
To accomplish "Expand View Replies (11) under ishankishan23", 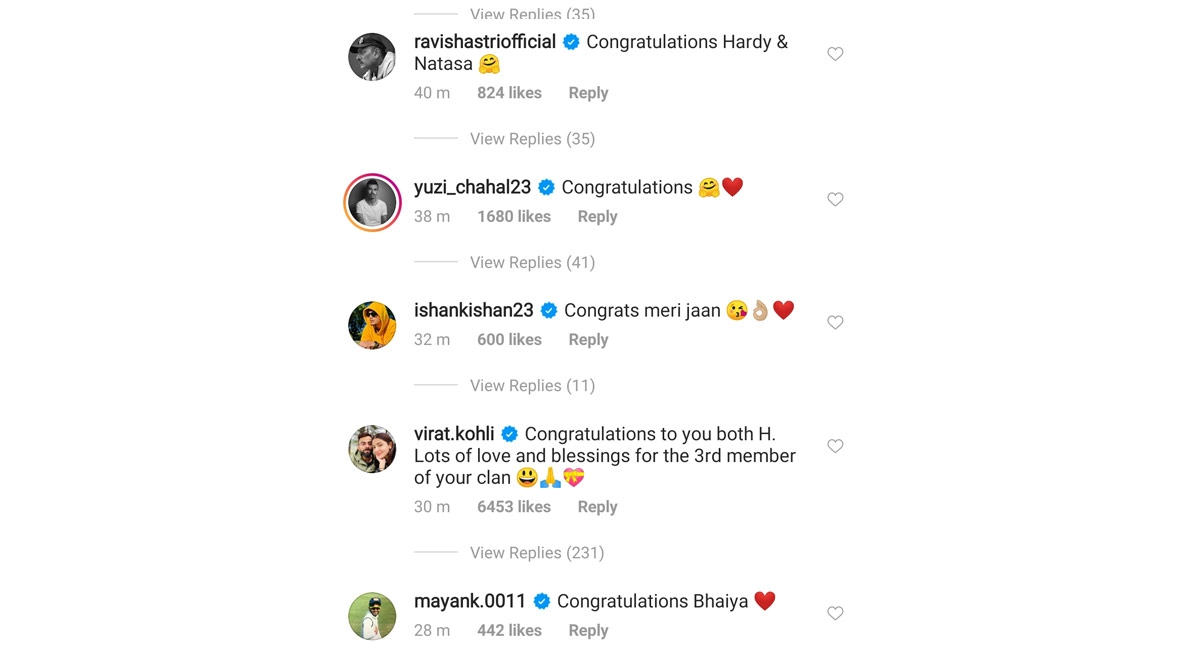I will 532,386.
